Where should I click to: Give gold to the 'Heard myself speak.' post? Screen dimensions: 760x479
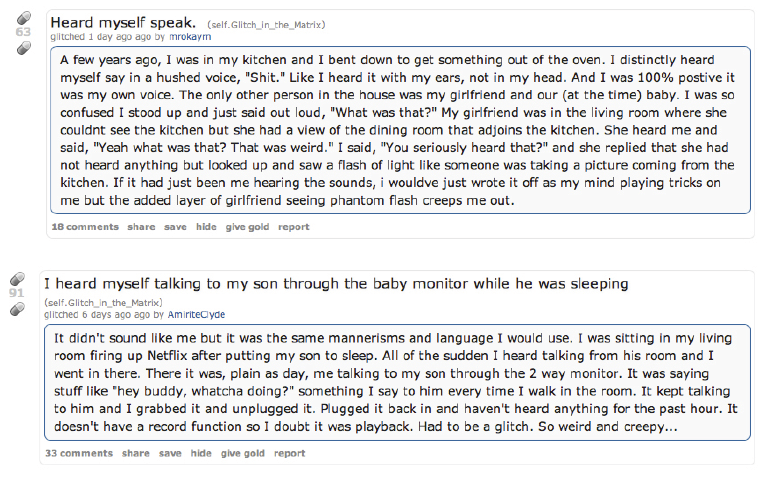247,227
